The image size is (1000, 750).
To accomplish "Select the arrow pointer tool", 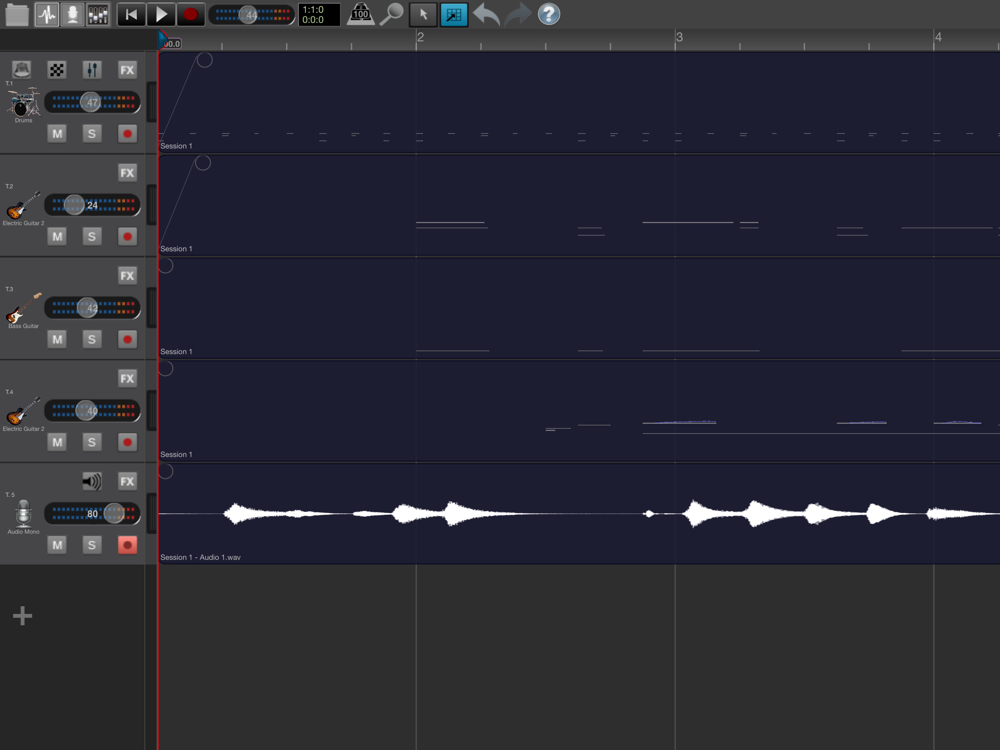I will point(423,15).
